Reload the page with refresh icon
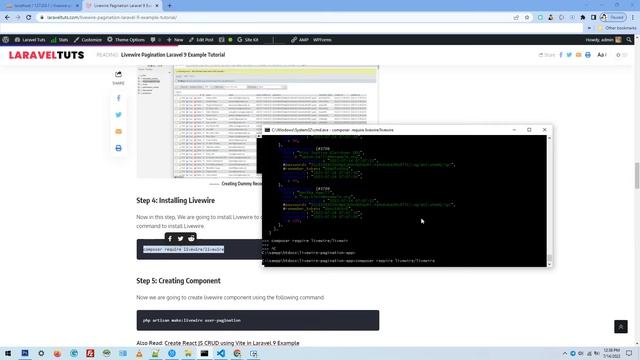This screenshot has height=360, width=640. click(29, 18)
